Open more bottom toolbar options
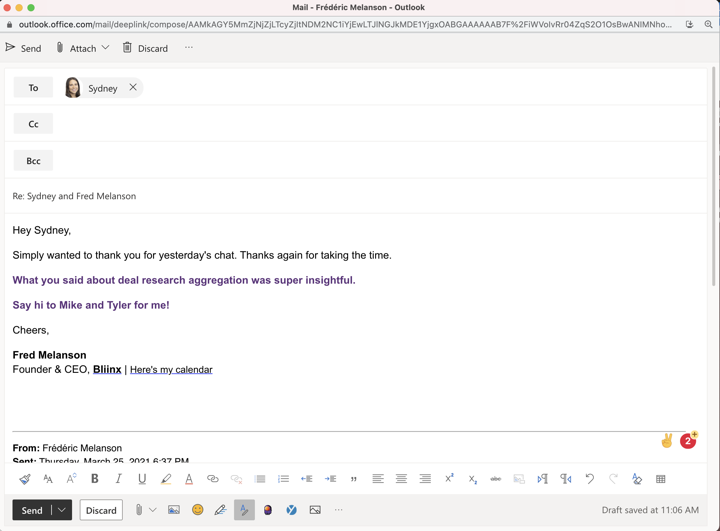The image size is (720, 531). 338,510
